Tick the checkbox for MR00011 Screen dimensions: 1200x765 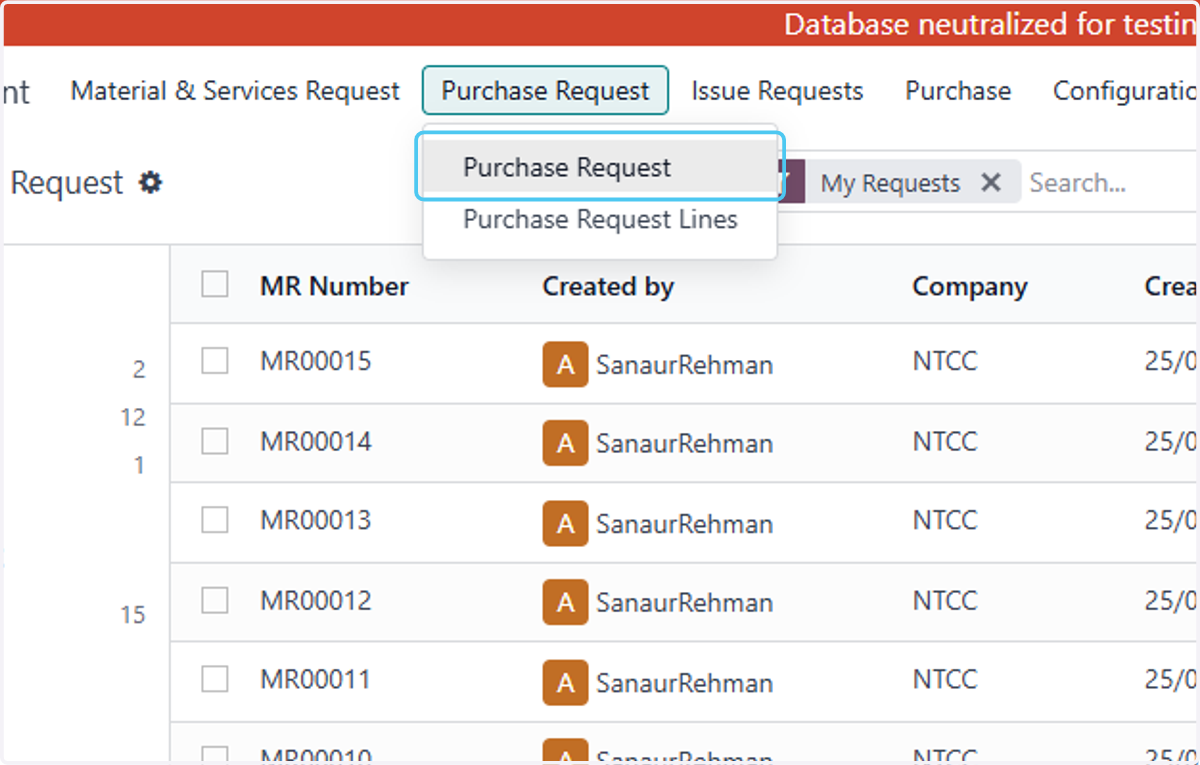click(x=215, y=679)
